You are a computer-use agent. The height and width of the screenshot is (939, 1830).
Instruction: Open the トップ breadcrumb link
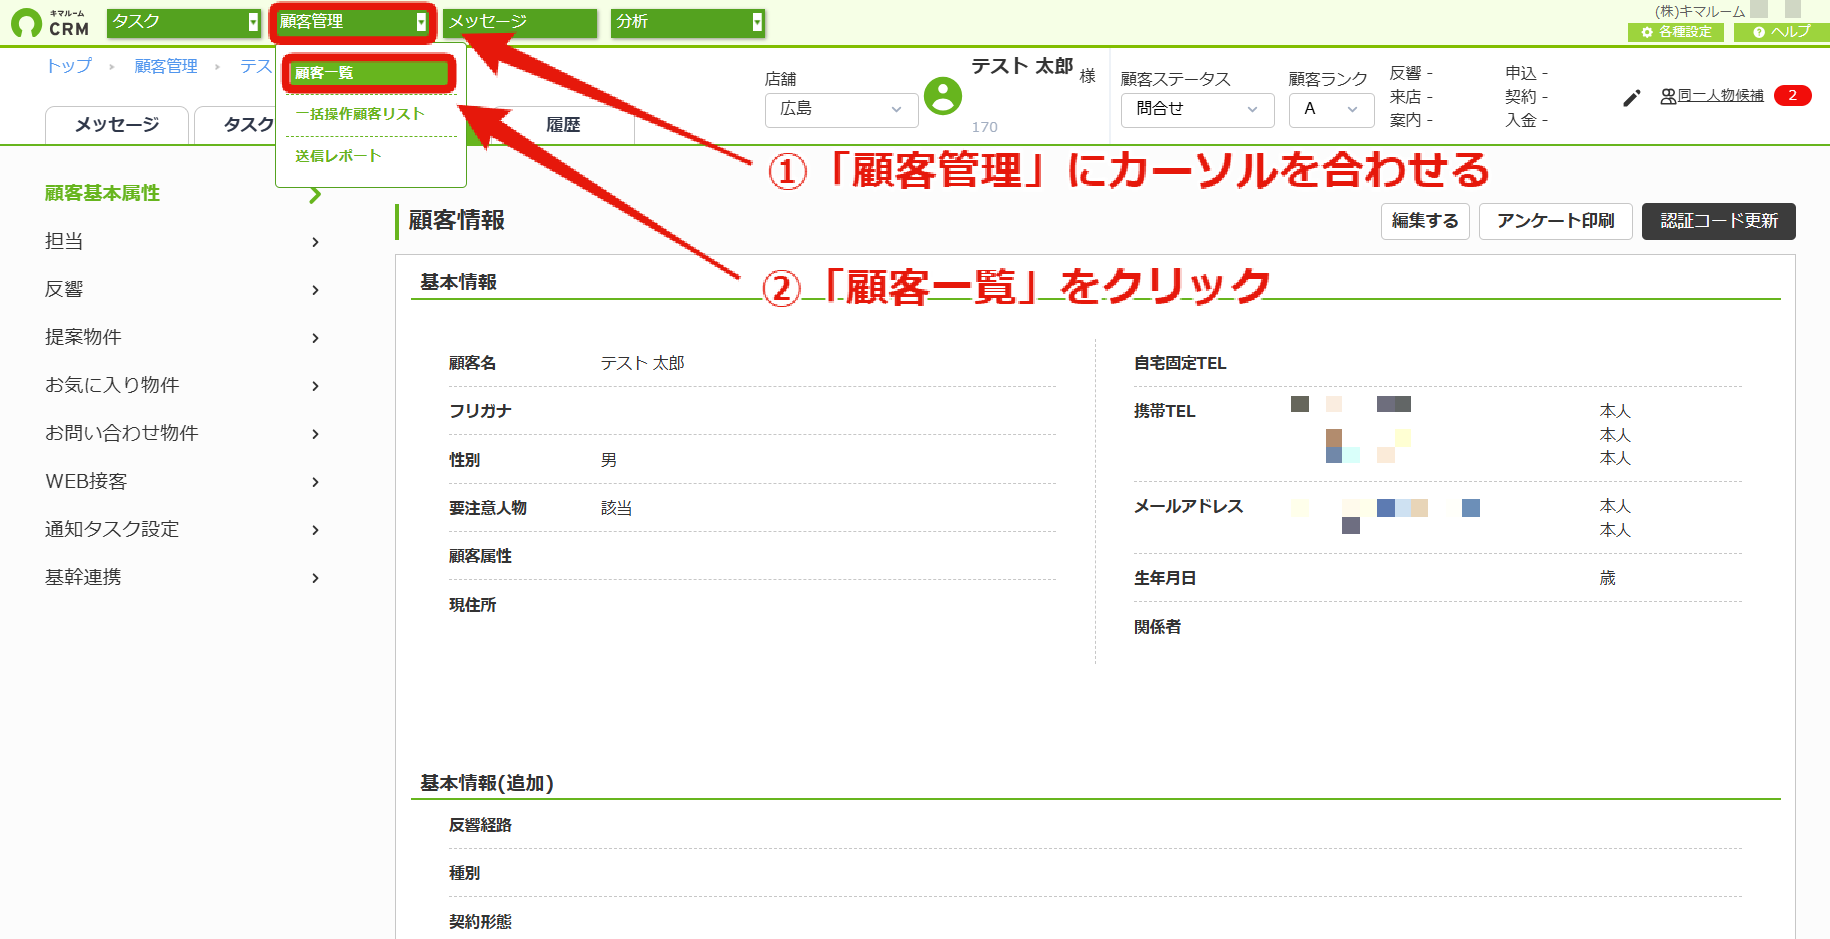(x=69, y=66)
